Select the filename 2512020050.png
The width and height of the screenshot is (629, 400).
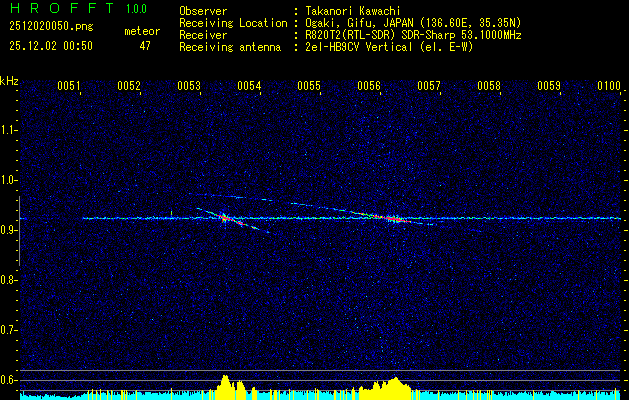(x=51, y=27)
